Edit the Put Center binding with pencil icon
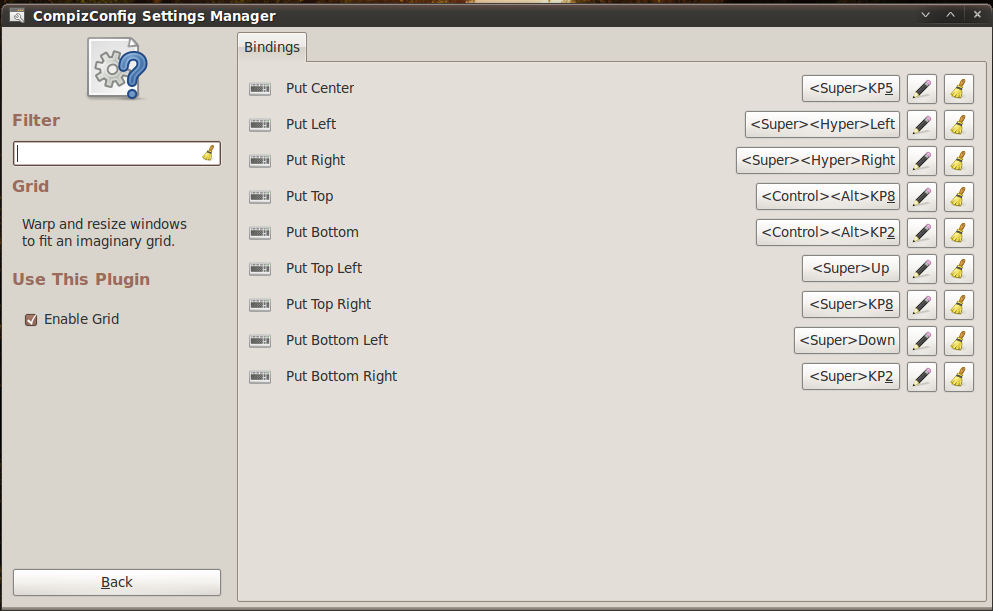Screen dimensions: 993x611 (x=921, y=89)
